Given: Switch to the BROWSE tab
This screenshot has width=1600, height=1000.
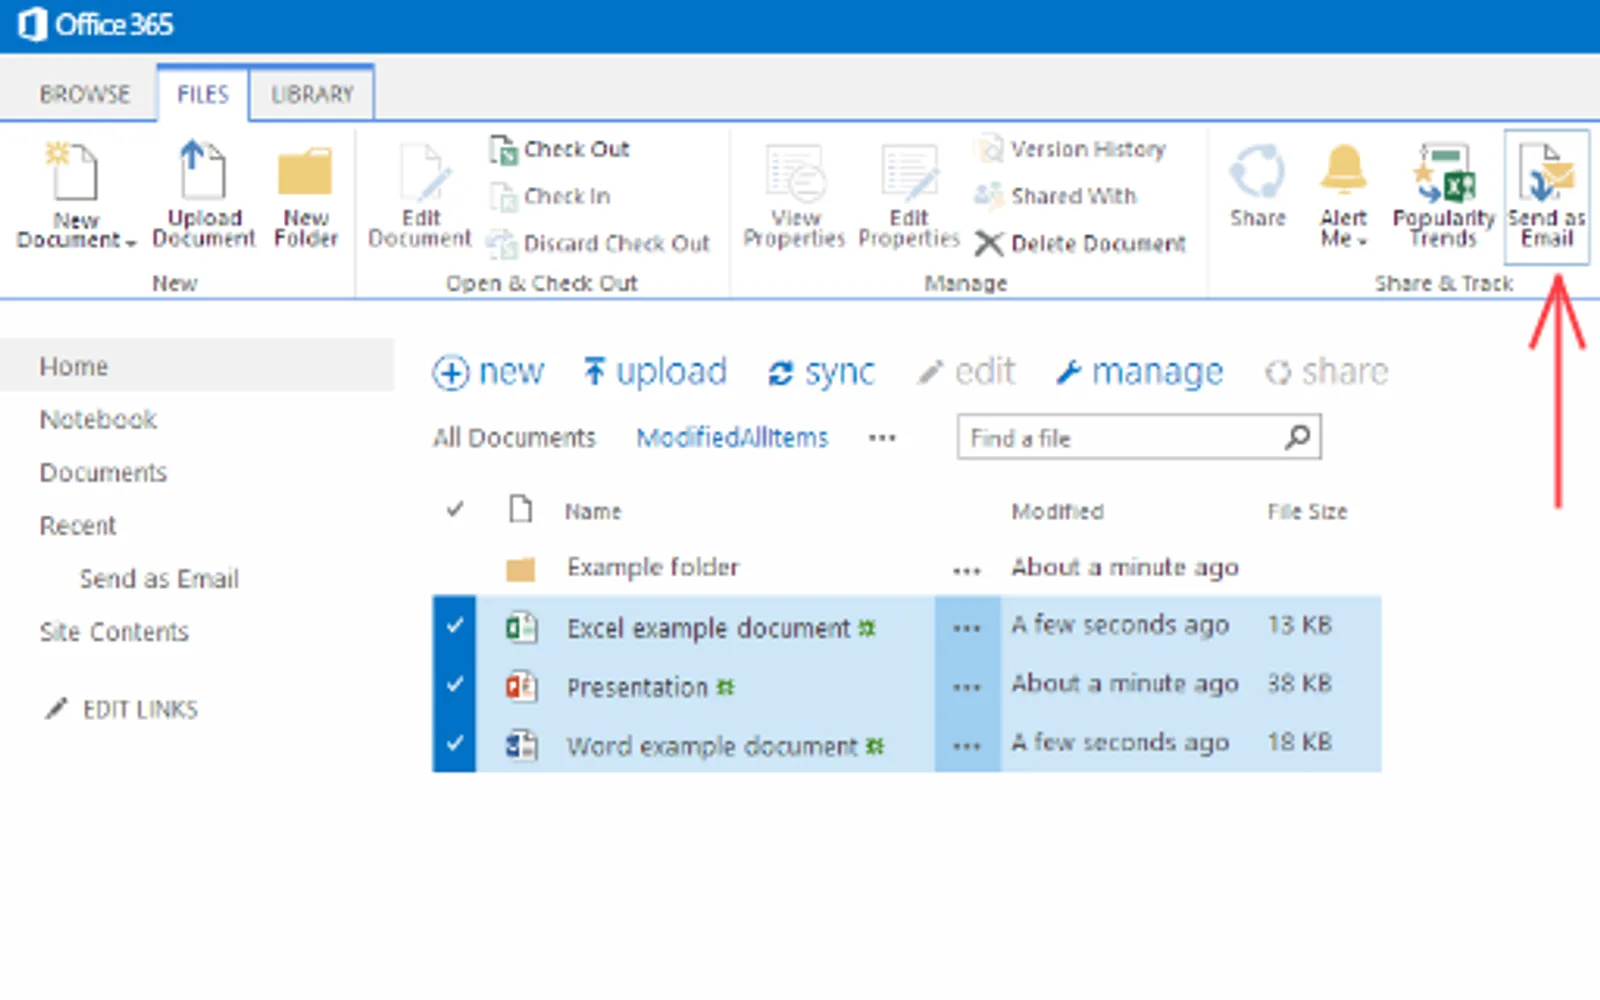Looking at the screenshot, I should click(x=85, y=94).
